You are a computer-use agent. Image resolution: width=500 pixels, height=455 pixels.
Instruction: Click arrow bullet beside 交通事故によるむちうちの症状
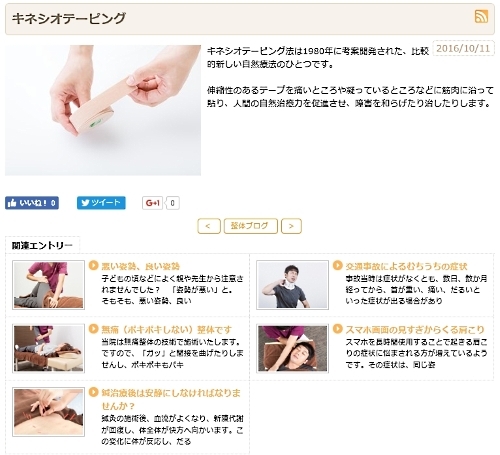338,266
